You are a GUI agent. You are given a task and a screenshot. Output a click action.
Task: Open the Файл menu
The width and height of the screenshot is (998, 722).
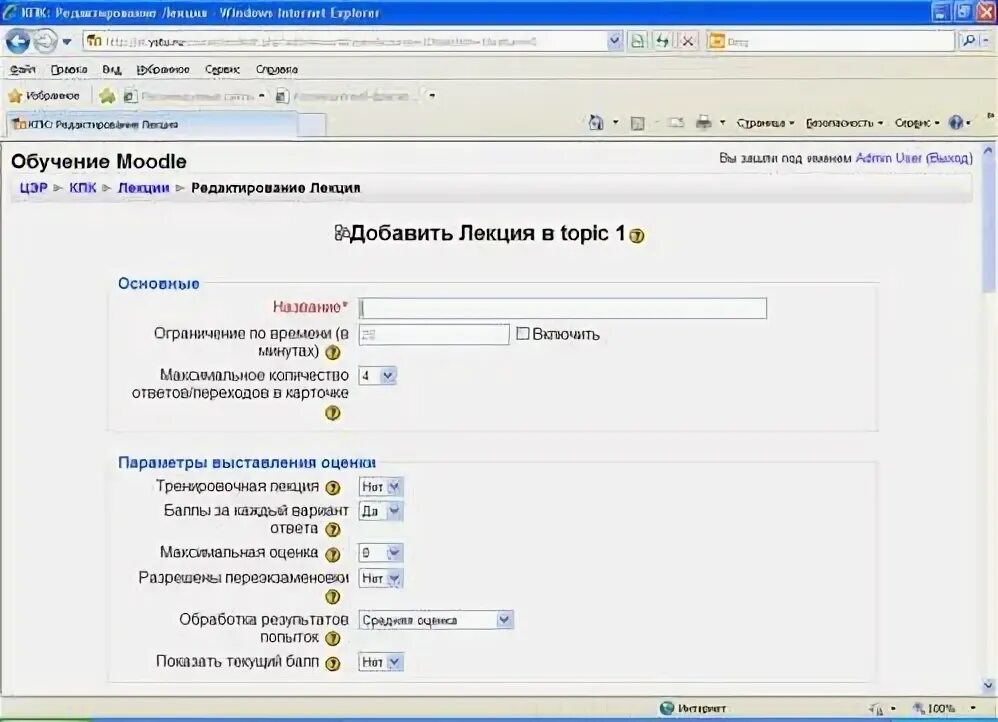pyautogui.click(x=22, y=69)
